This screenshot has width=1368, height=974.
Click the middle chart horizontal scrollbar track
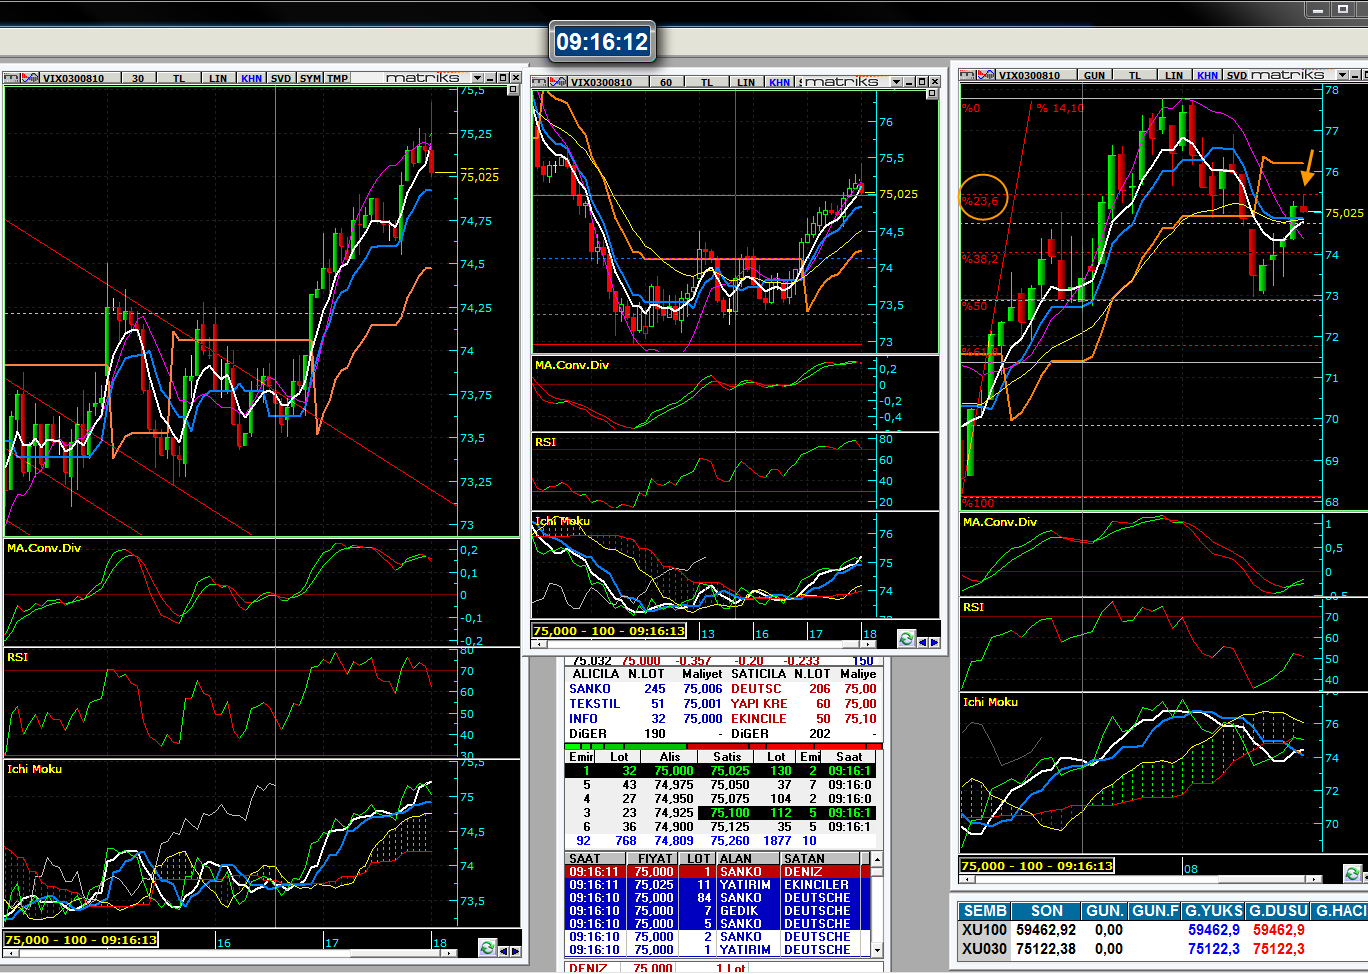tap(700, 644)
